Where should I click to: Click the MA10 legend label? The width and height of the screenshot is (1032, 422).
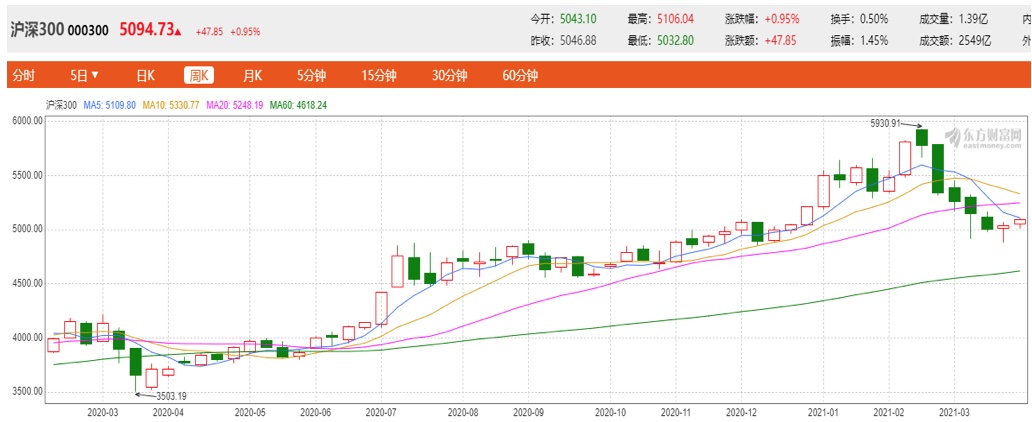pos(171,104)
